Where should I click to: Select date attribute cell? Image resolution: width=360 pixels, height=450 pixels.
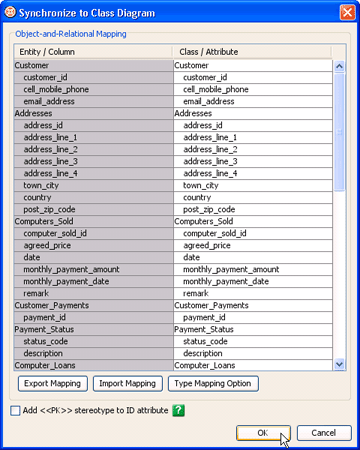click(x=253, y=257)
